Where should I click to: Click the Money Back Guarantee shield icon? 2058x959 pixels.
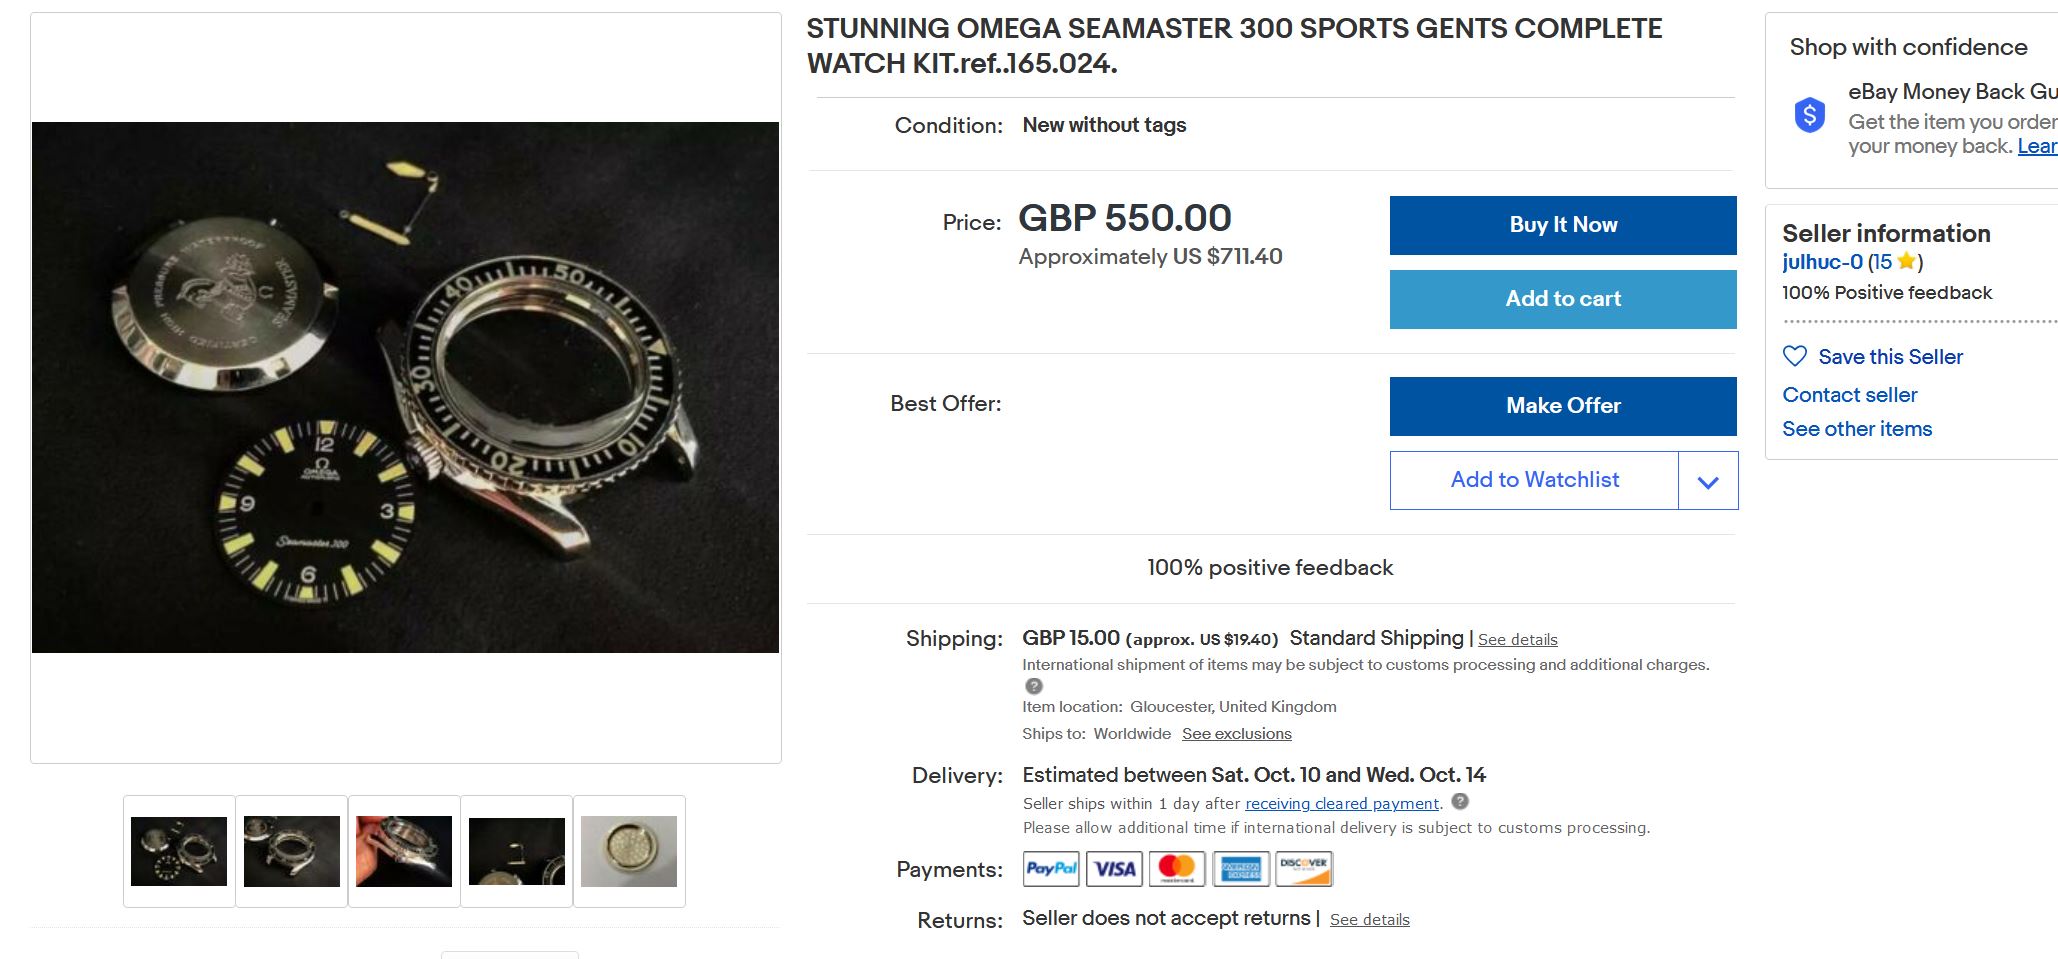click(x=1810, y=116)
